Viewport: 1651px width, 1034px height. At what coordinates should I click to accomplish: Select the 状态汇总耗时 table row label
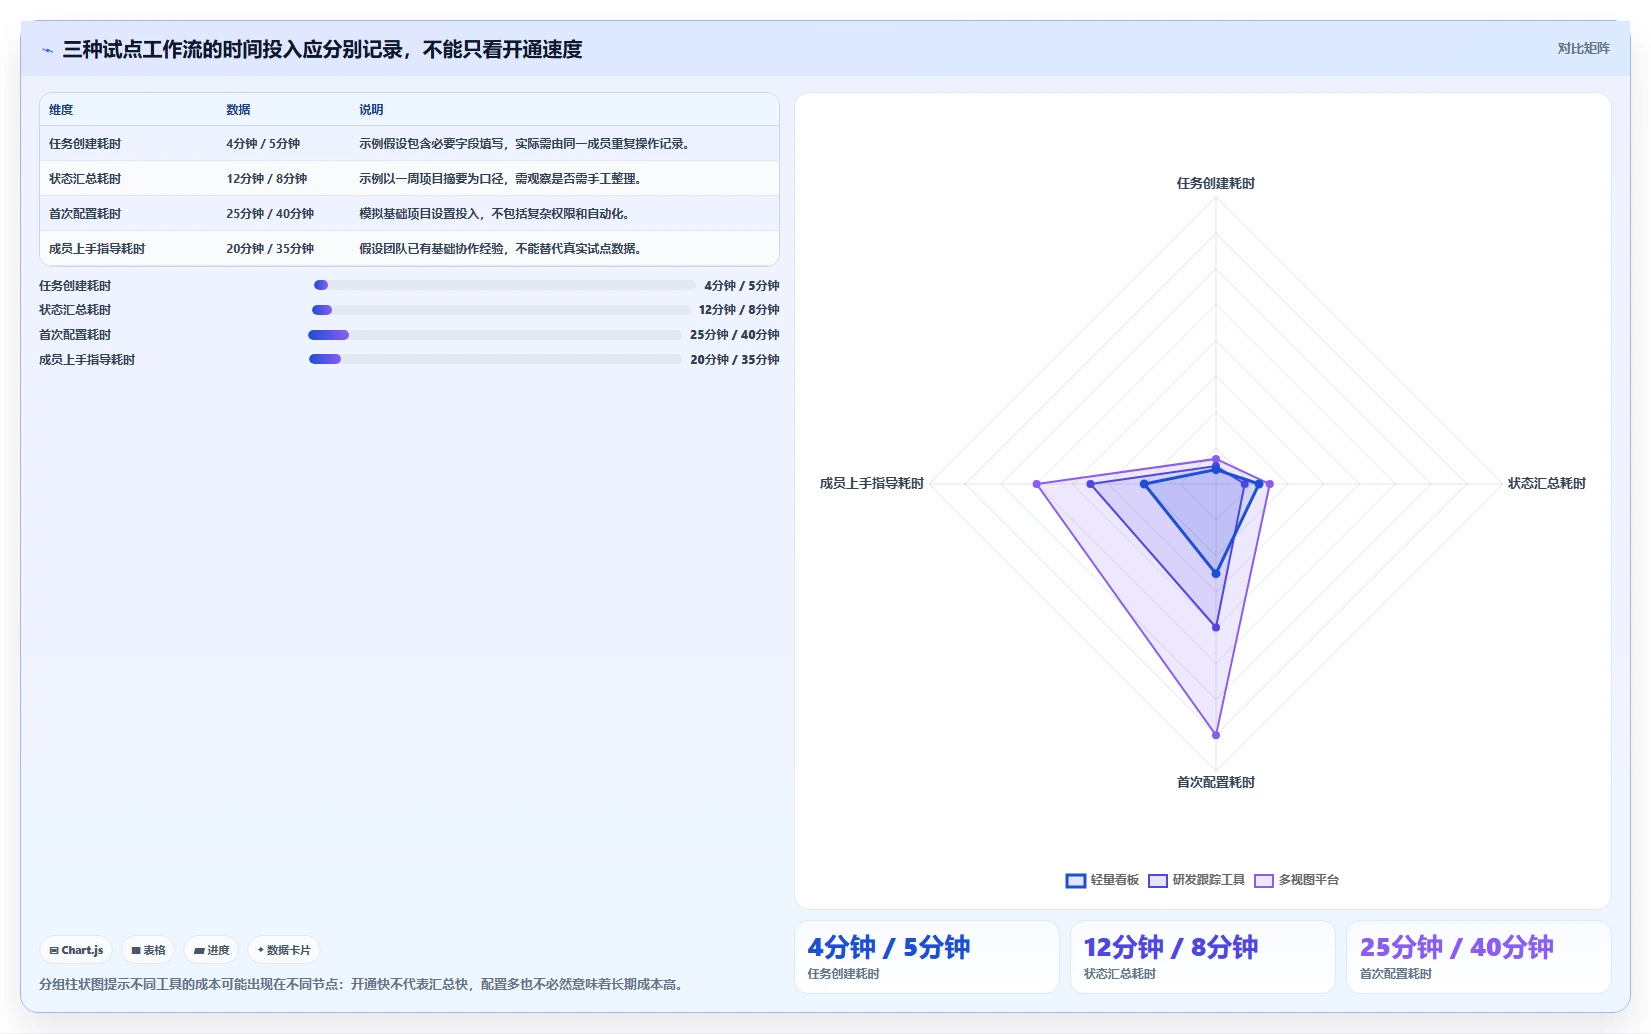click(85, 179)
